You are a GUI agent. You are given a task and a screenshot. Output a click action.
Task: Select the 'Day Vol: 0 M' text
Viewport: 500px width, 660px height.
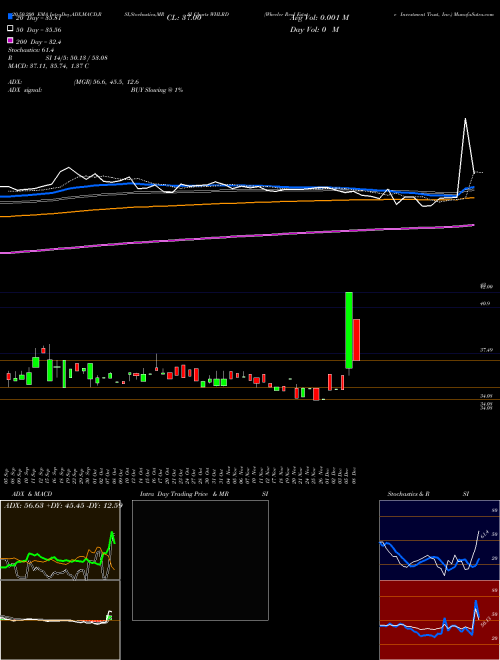pyautogui.click(x=314, y=29)
